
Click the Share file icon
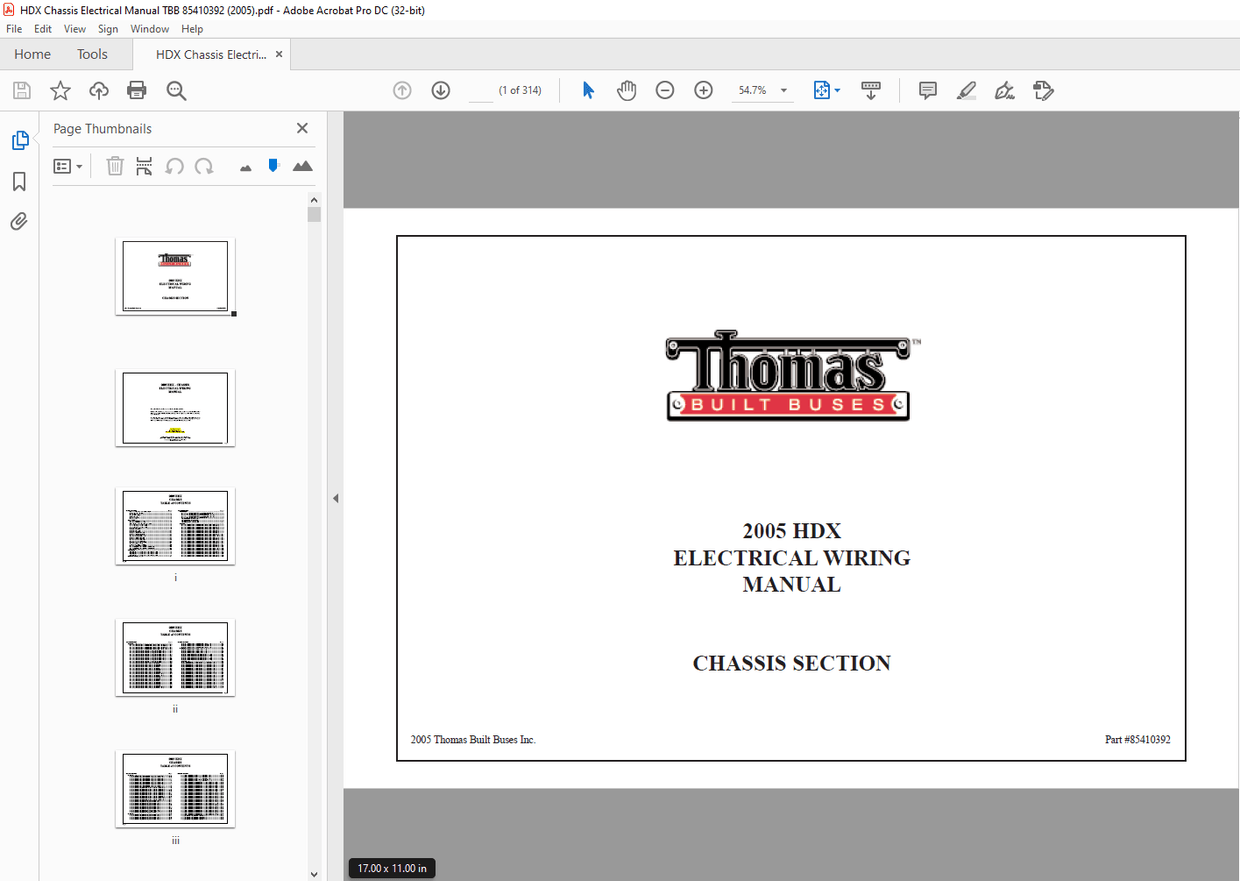click(x=97, y=90)
